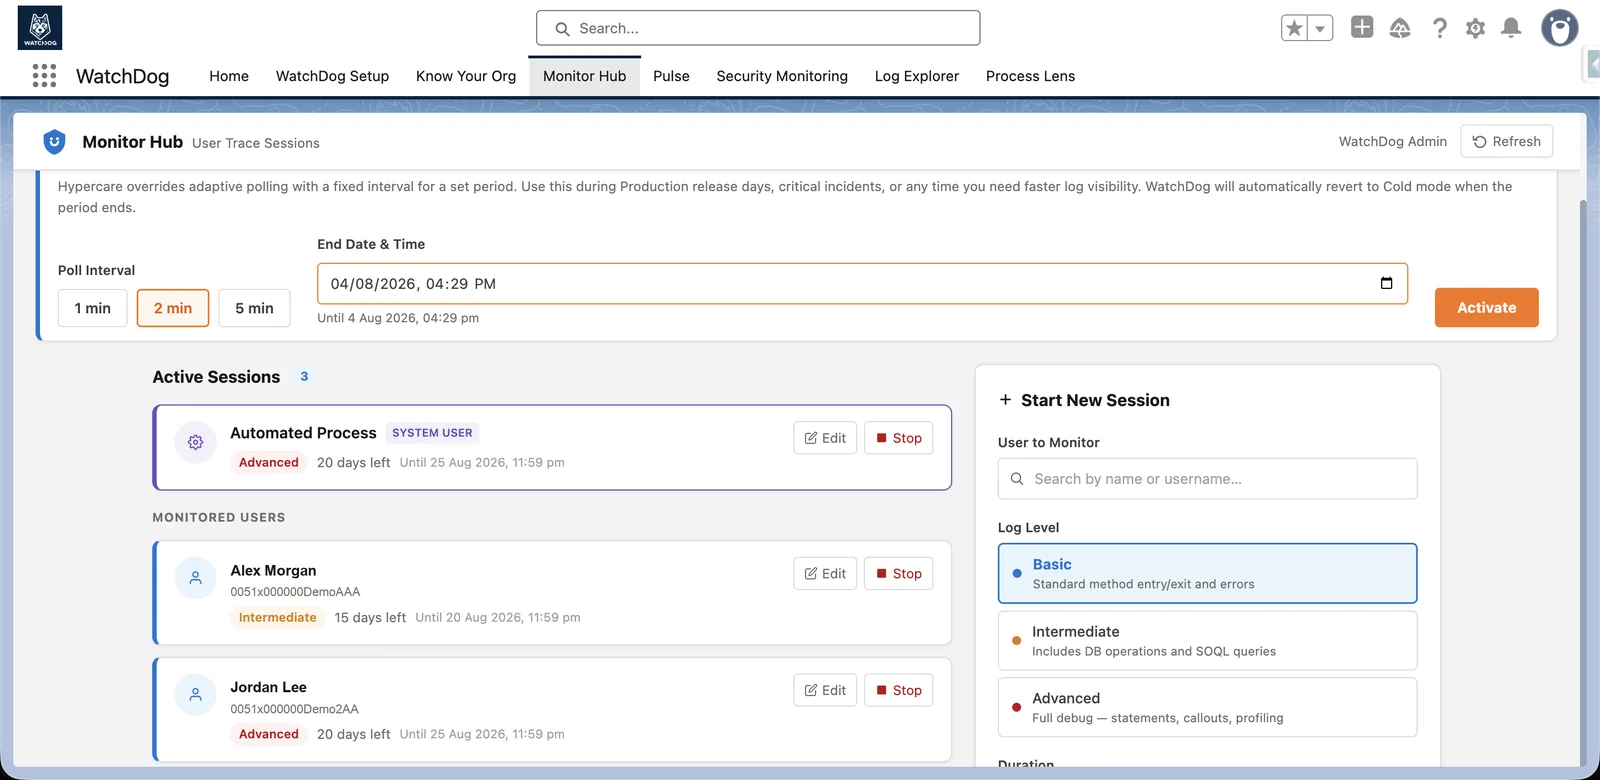Edit the Alex Morgan session
Screen dimensions: 1600x780
(825, 573)
